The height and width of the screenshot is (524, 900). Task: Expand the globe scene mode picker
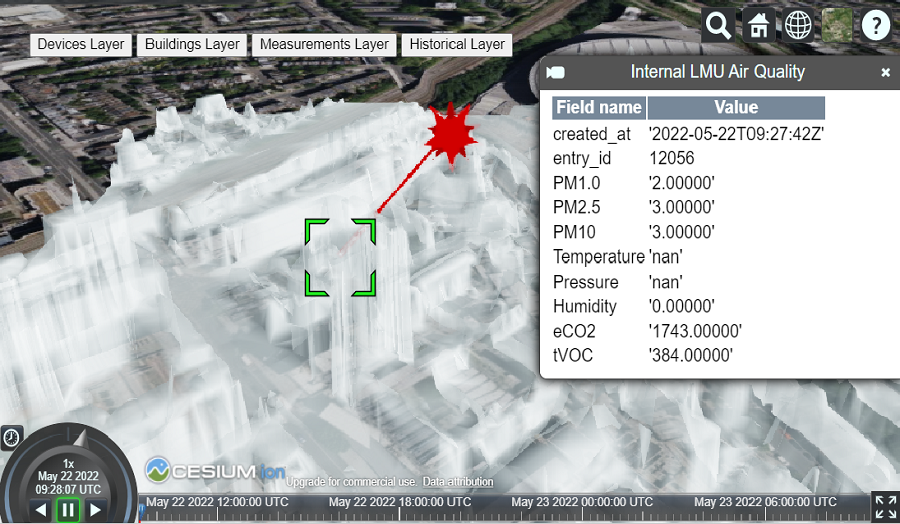point(797,25)
